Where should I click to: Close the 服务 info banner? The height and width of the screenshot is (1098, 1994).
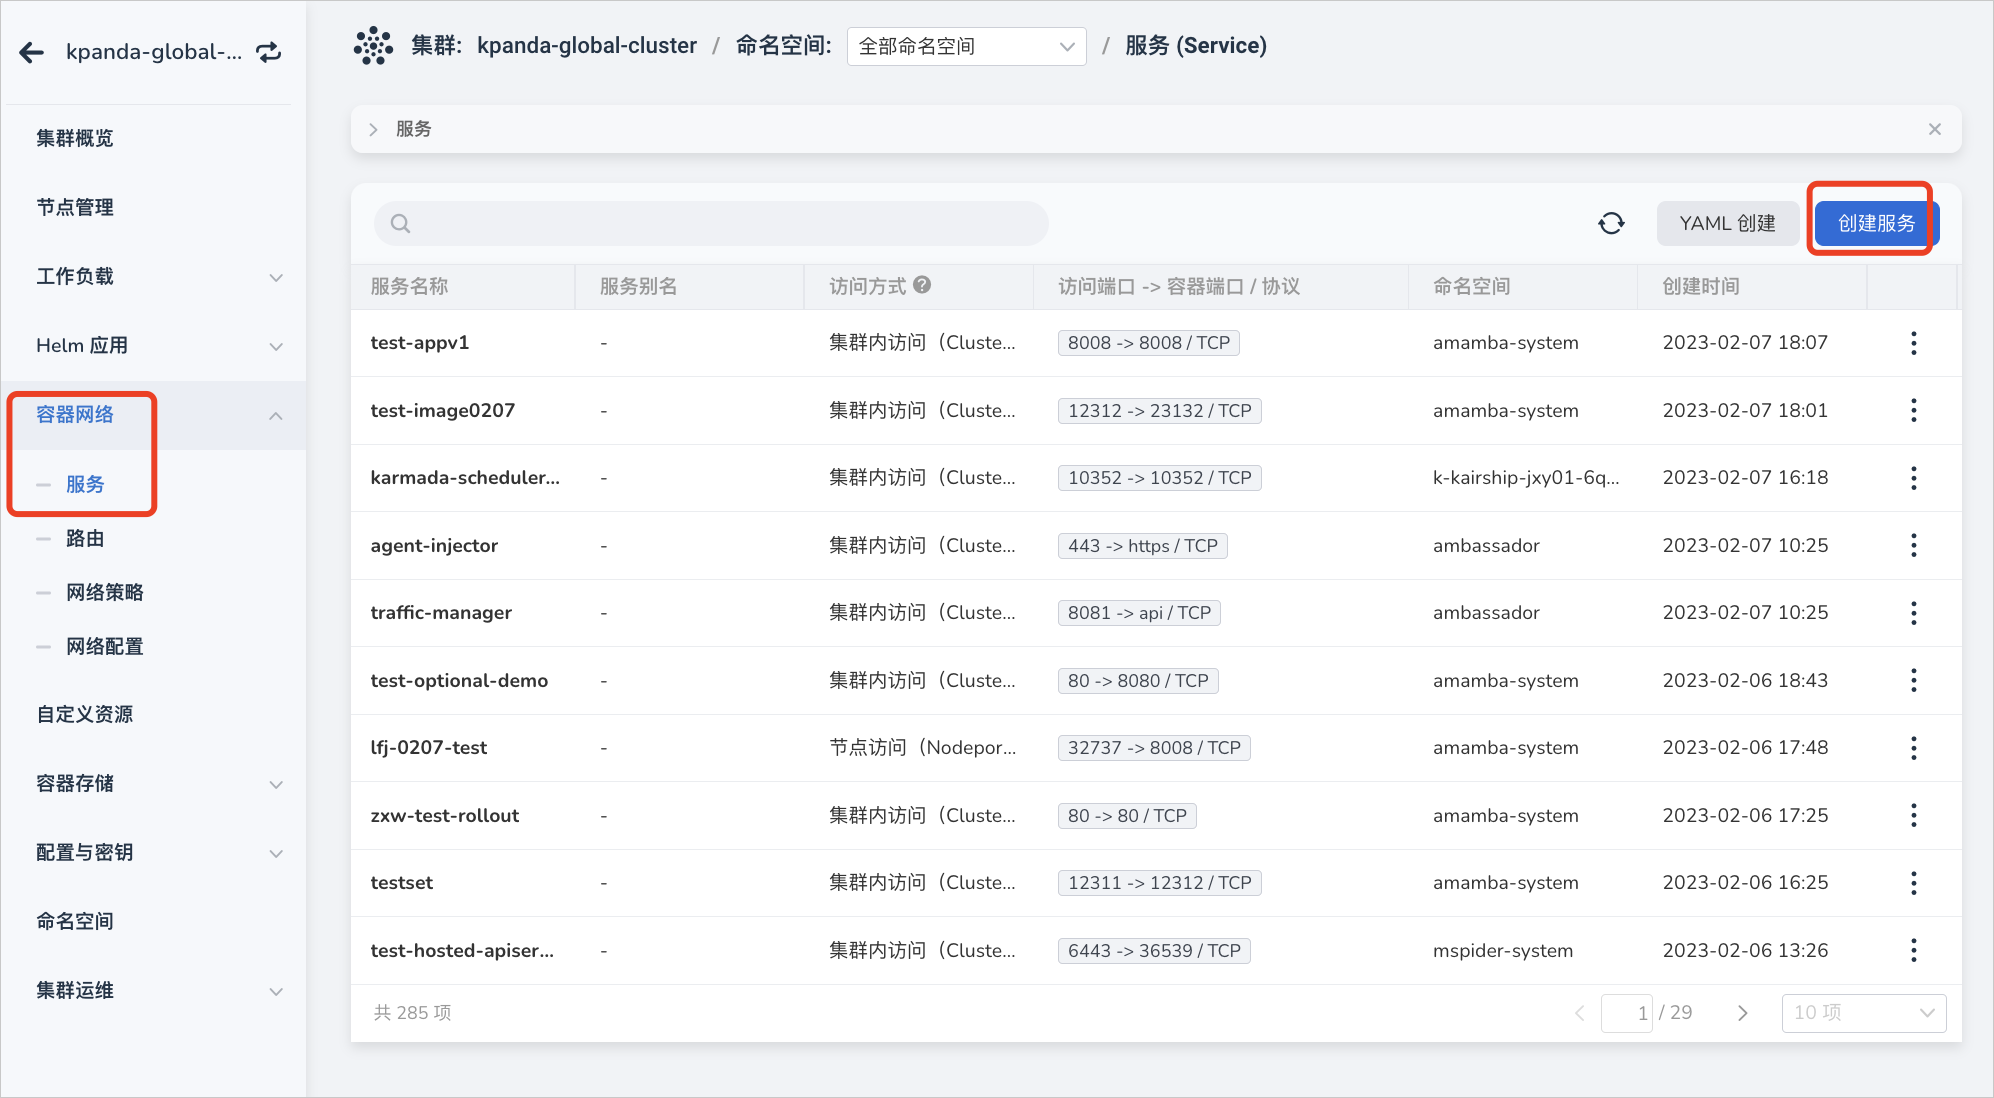pyautogui.click(x=1934, y=129)
